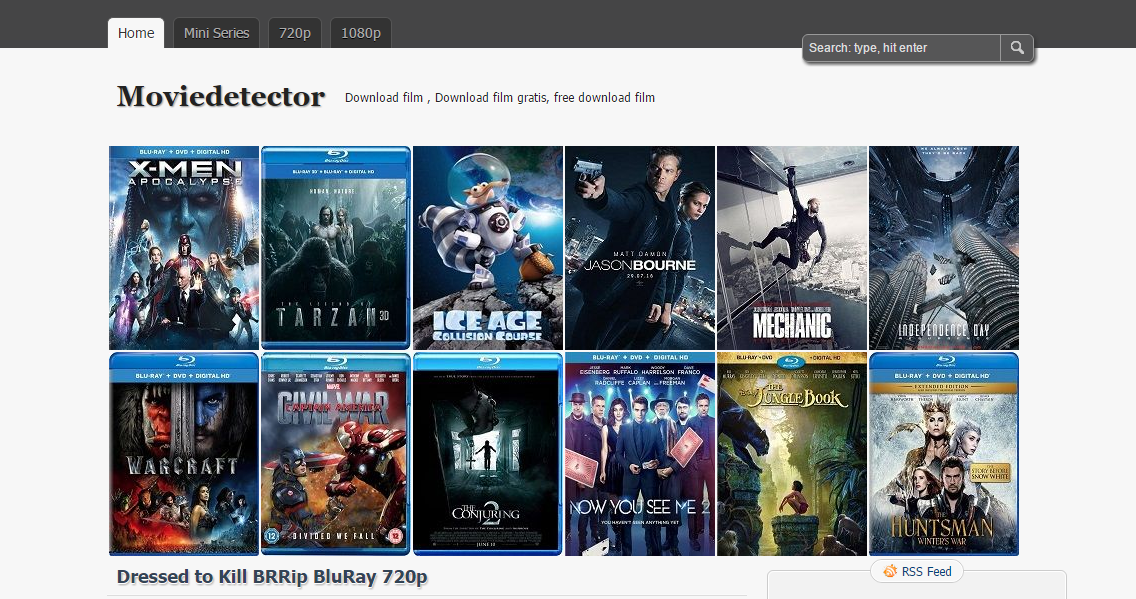1136x599 pixels.
Task: Open the X-Men Apocalypse poster
Action: [184, 248]
